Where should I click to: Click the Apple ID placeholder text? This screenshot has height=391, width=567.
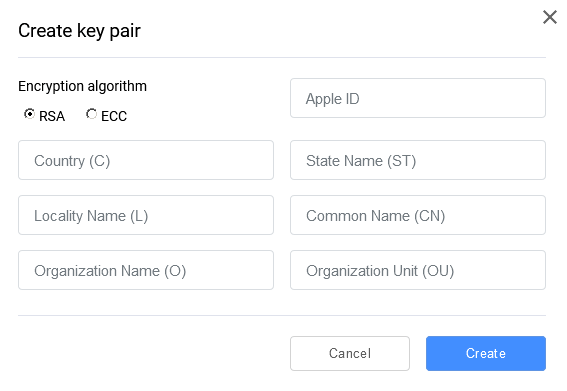click(x=333, y=99)
